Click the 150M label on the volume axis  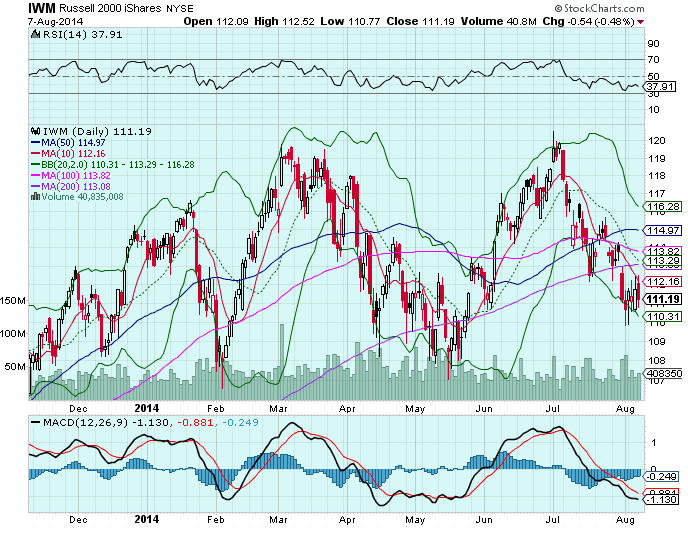click(x=13, y=301)
